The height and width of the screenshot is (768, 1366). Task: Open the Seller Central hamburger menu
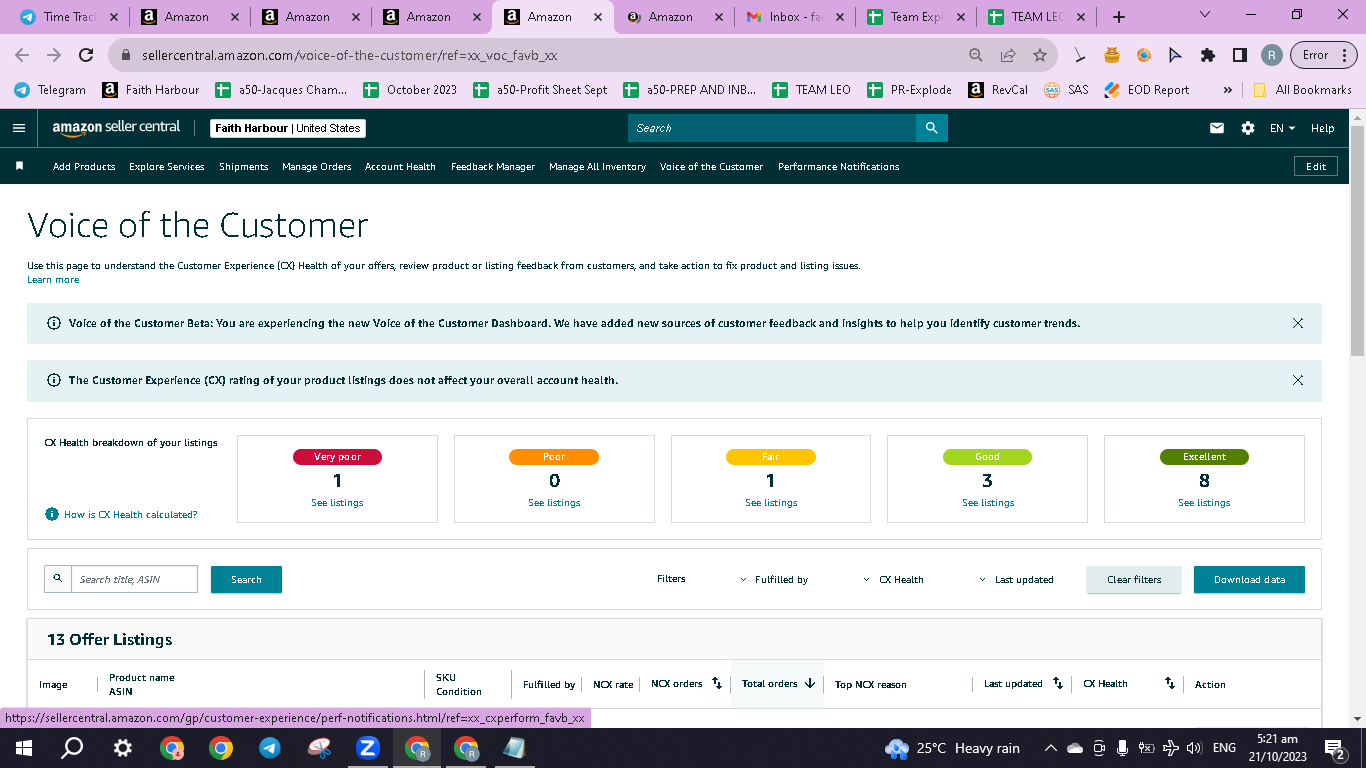19,128
